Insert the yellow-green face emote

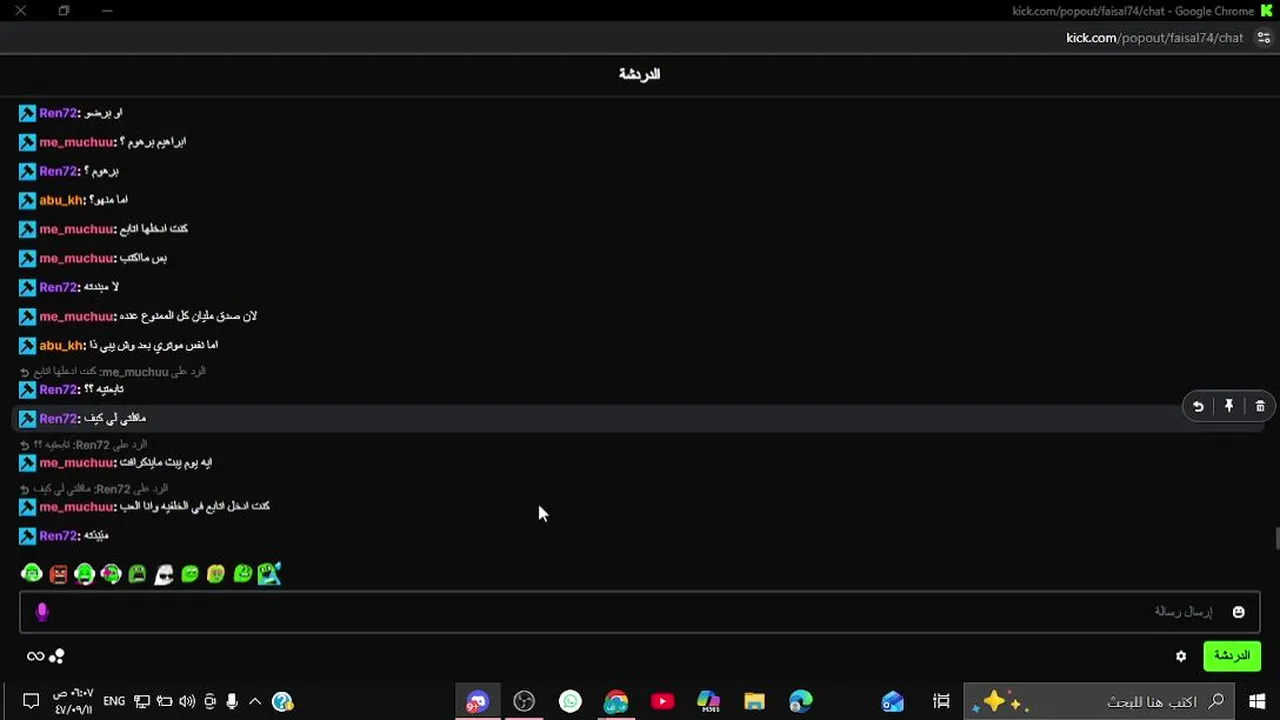tap(216, 574)
